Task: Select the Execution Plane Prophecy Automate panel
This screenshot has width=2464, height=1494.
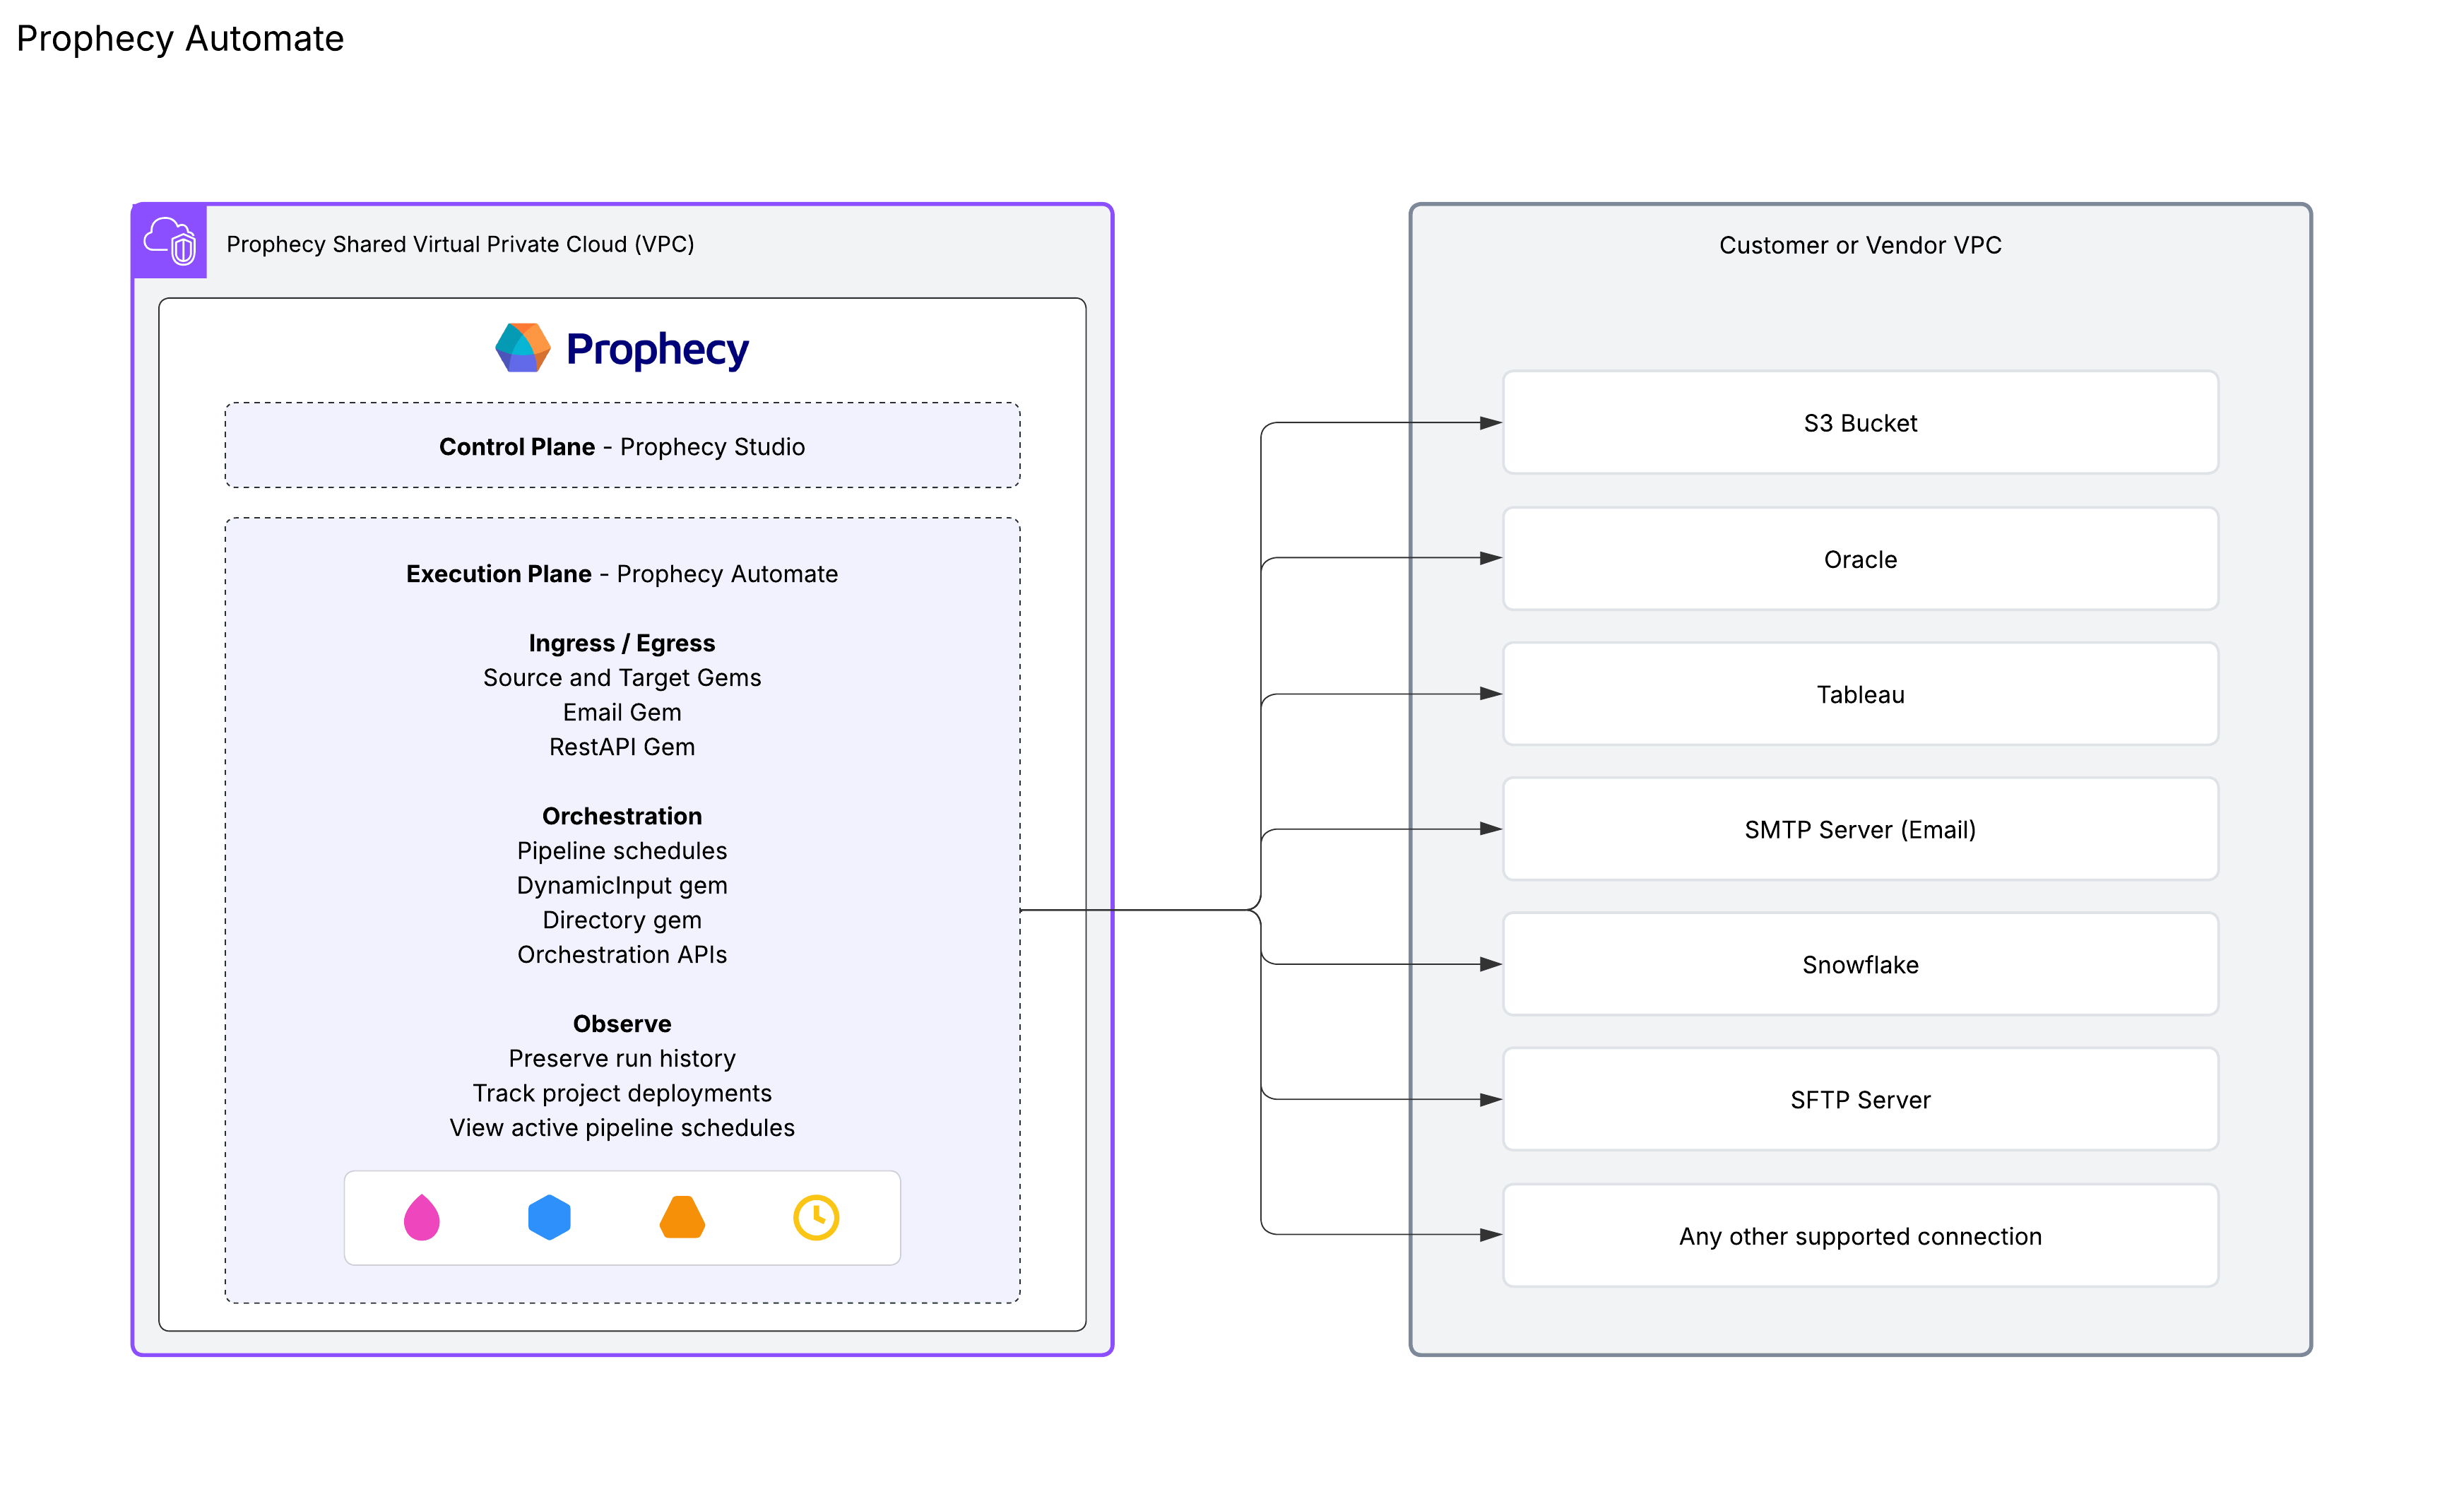Action: pos(622,573)
